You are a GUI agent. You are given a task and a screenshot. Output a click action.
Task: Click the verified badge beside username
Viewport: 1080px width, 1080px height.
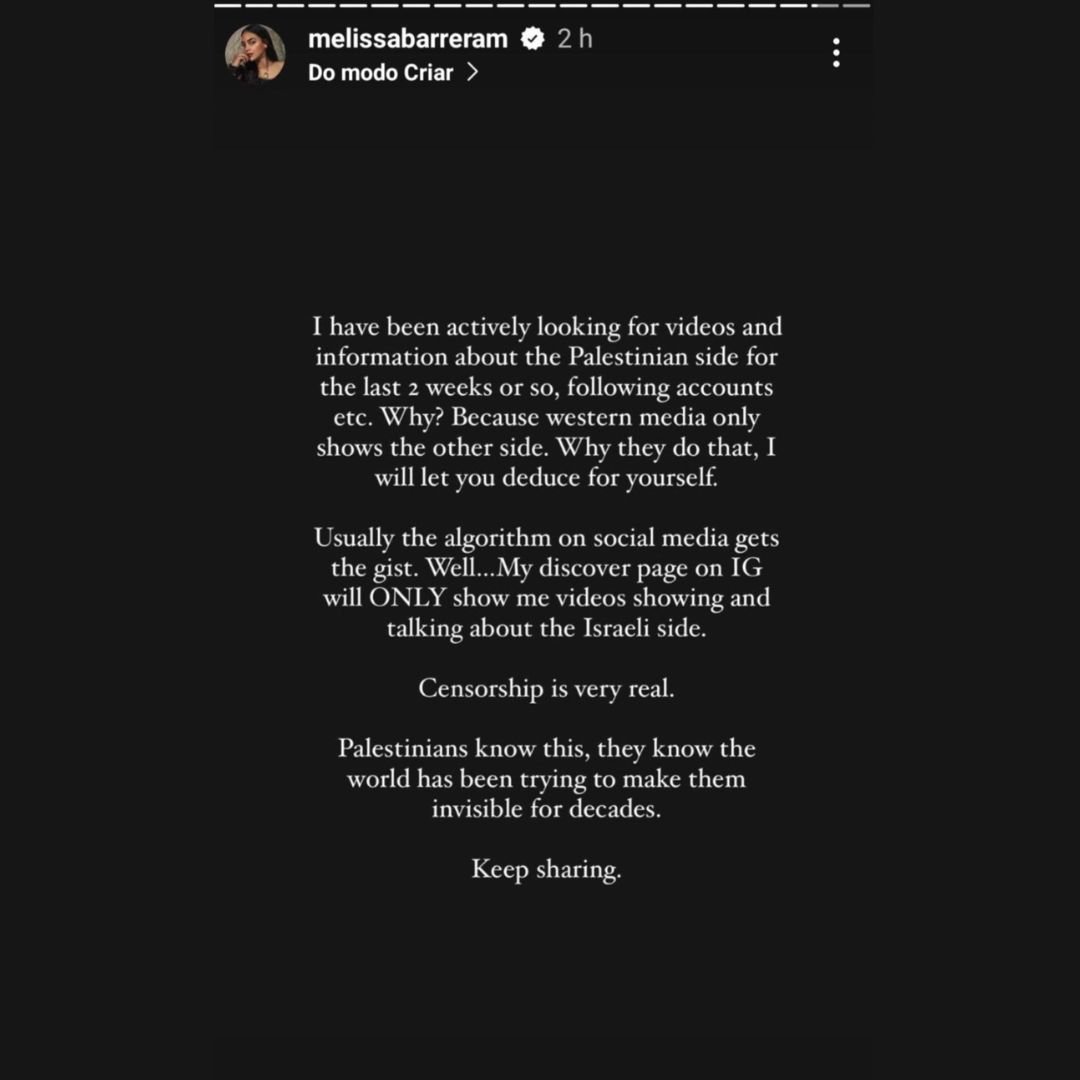point(532,39)
